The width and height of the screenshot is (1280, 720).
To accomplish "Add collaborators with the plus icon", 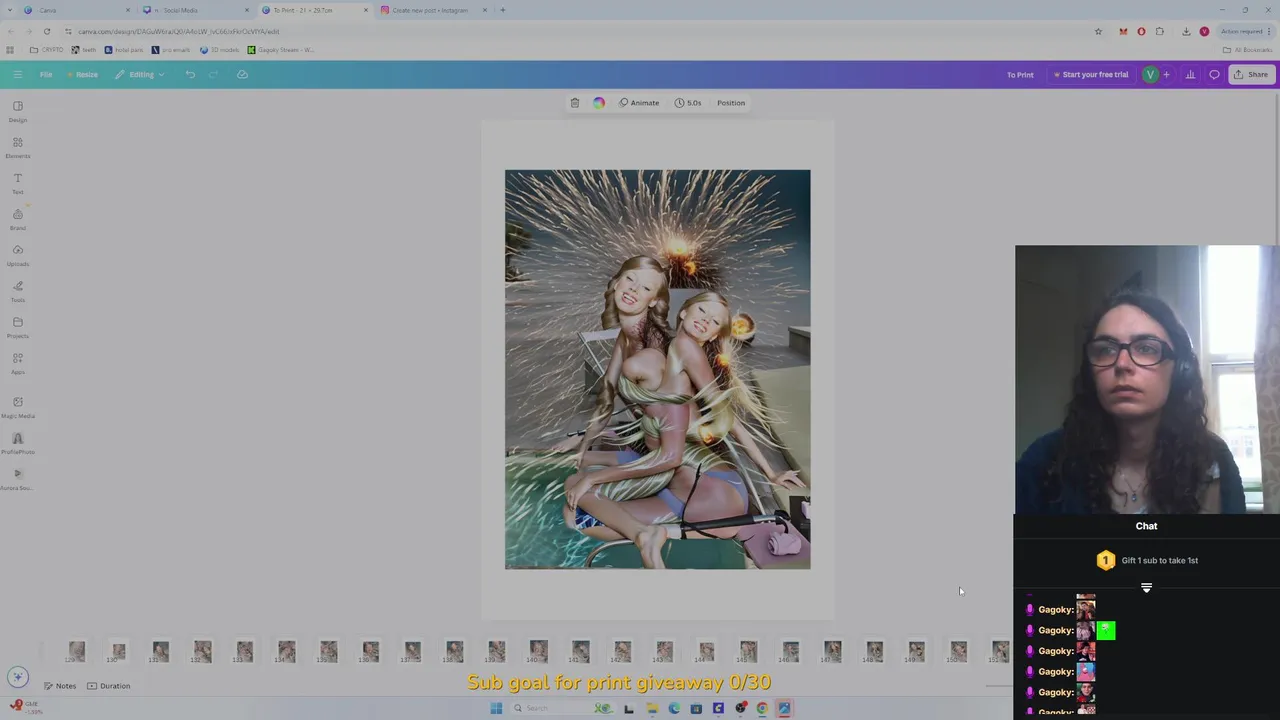I will click(x=1166, y=75).
